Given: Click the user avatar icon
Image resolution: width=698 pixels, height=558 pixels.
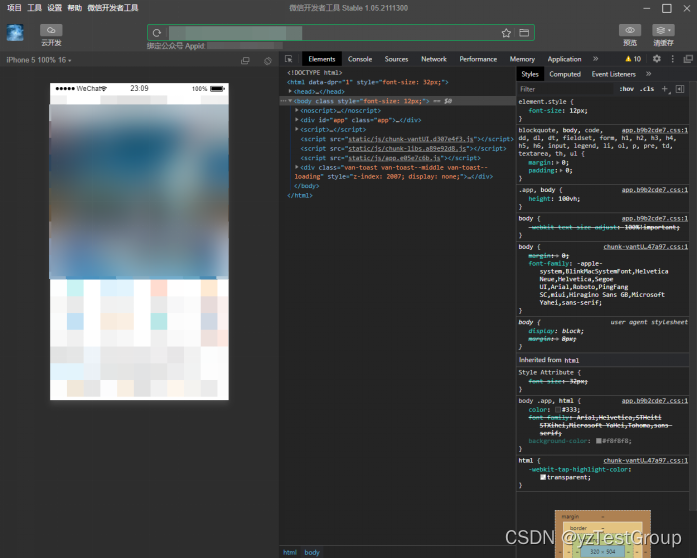Looking at the screenshot, I should pos(15,32).
